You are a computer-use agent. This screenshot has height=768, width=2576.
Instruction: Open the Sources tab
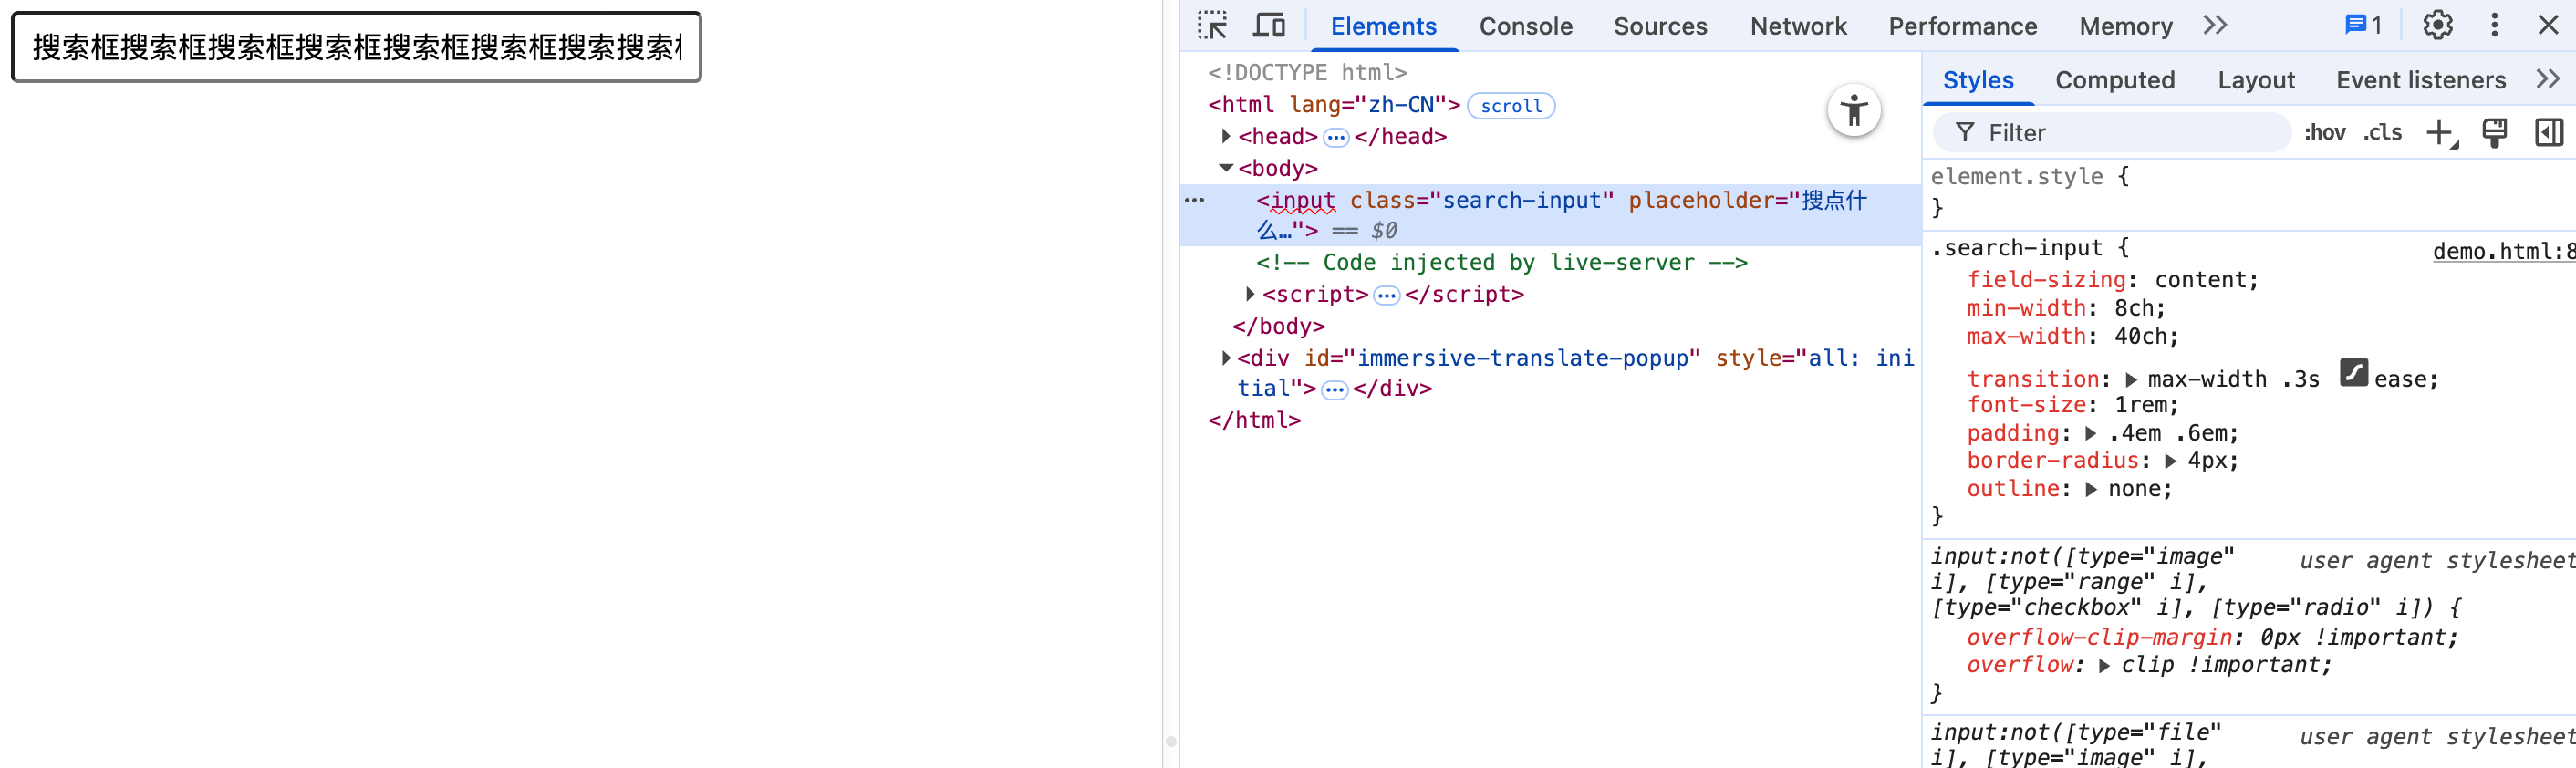[x=1660, y=26]
